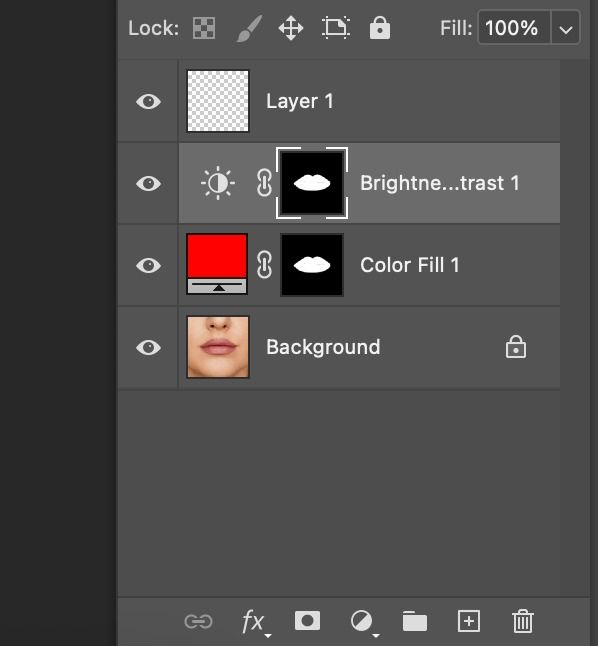
Task: Create a new group folder icon
Action: pos(415,621)
